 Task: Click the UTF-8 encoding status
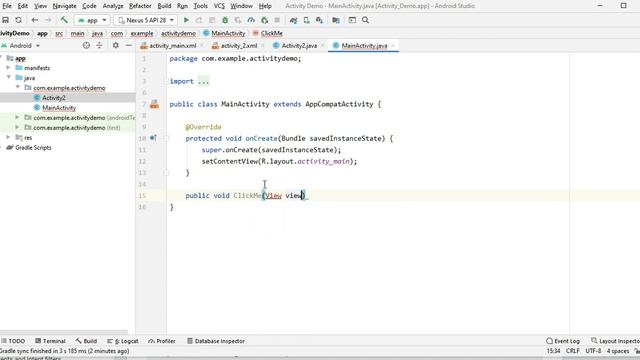[593, 351]
